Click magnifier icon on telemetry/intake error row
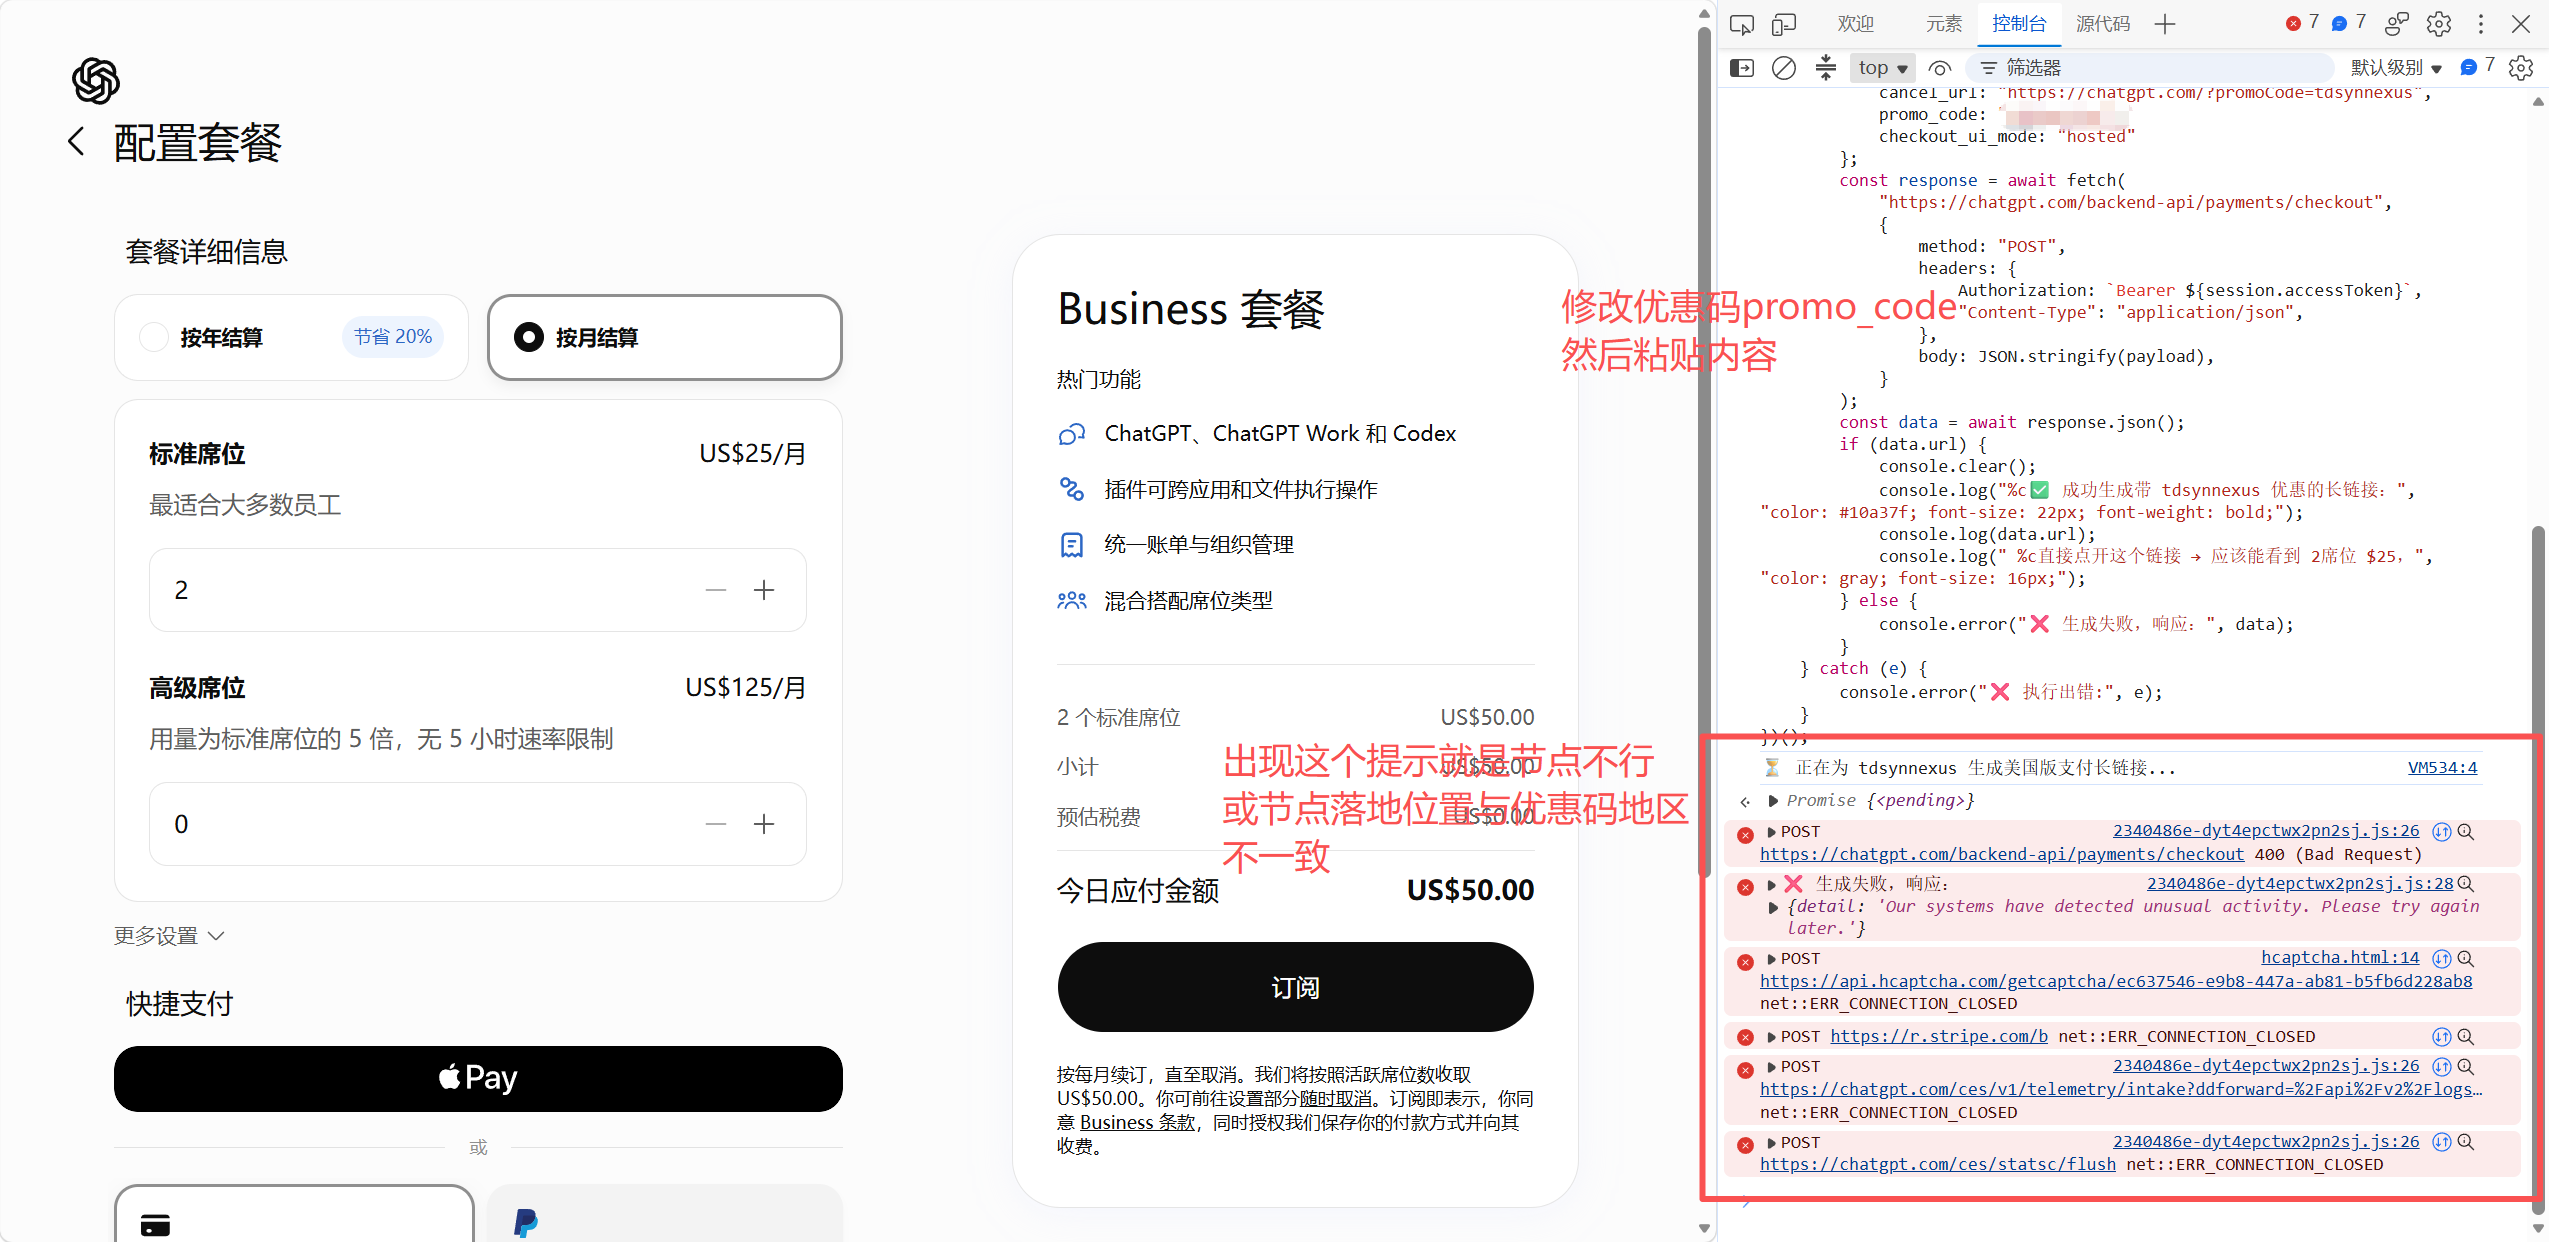 [2466, 1066]
